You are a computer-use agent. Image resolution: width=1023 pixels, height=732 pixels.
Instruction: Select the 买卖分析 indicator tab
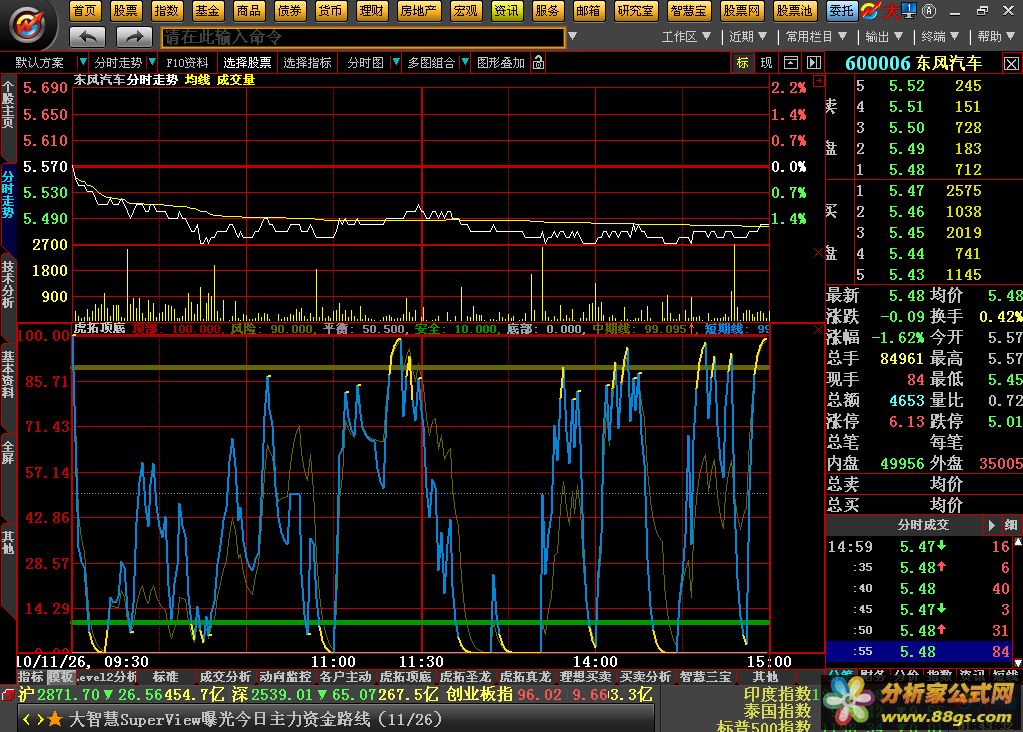645,677
